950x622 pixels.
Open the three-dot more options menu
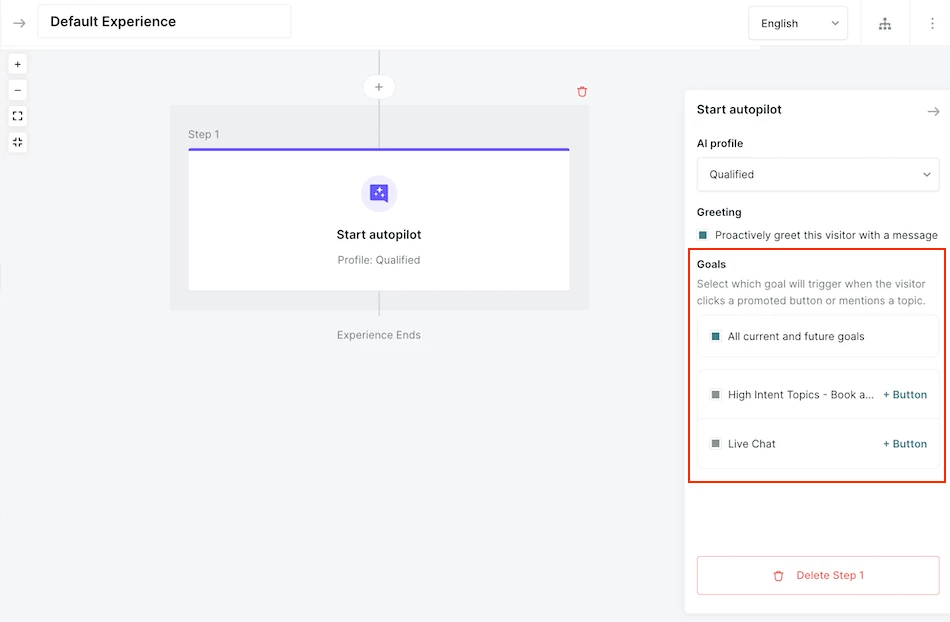pyautogui.click(x=932, y=24)
